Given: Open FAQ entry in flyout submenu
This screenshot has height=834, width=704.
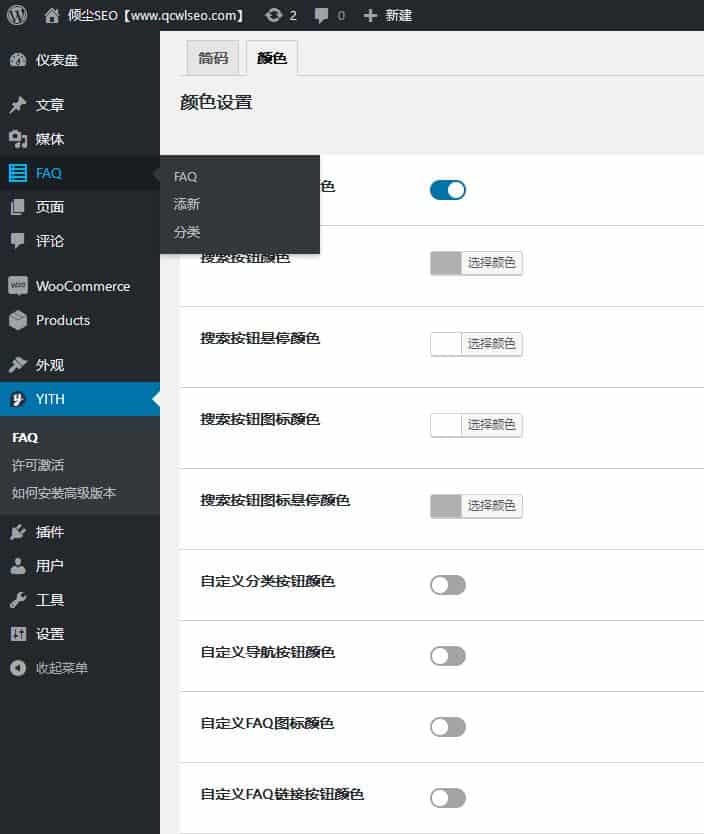Looking at the screenshot, I should [185, 177].
